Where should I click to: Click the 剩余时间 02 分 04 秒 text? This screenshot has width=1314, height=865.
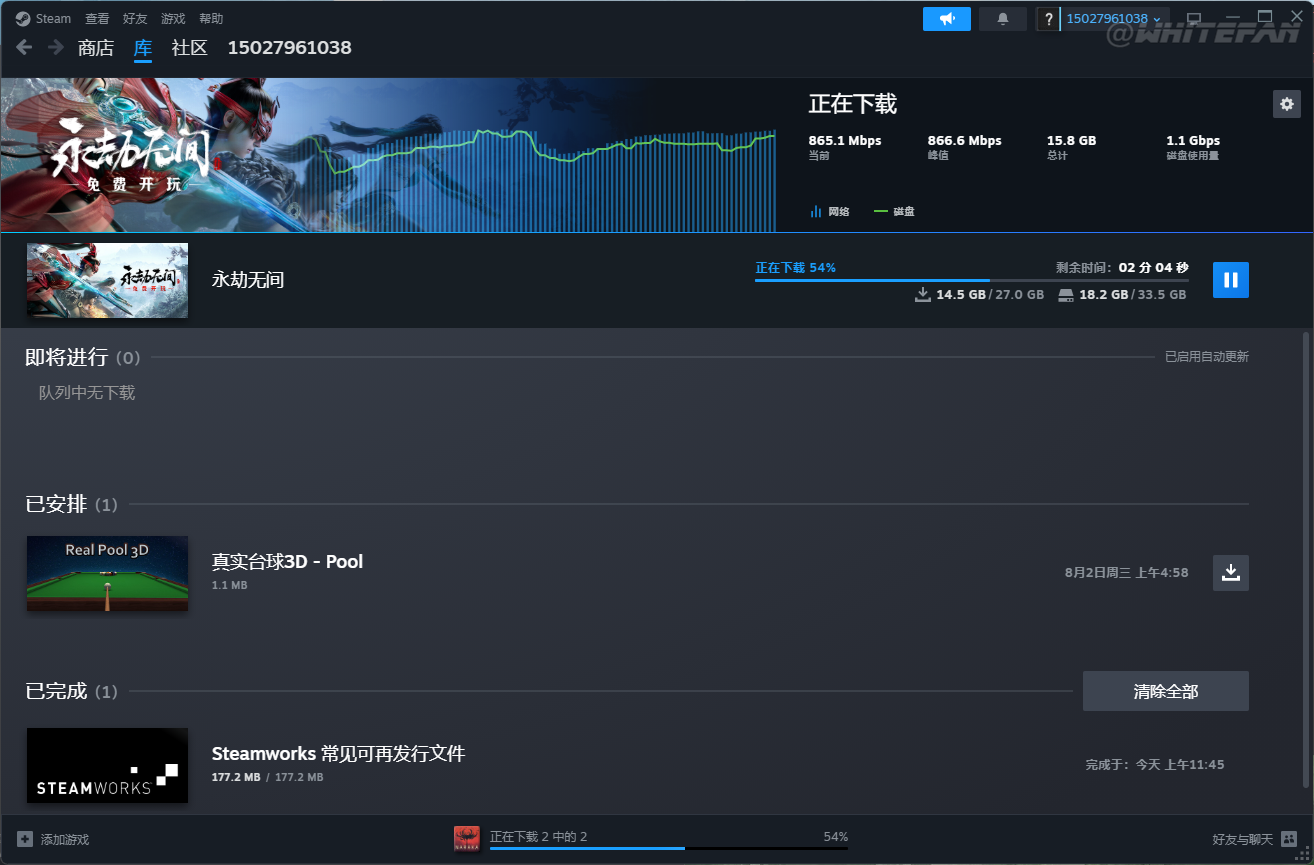[1122, 268]
